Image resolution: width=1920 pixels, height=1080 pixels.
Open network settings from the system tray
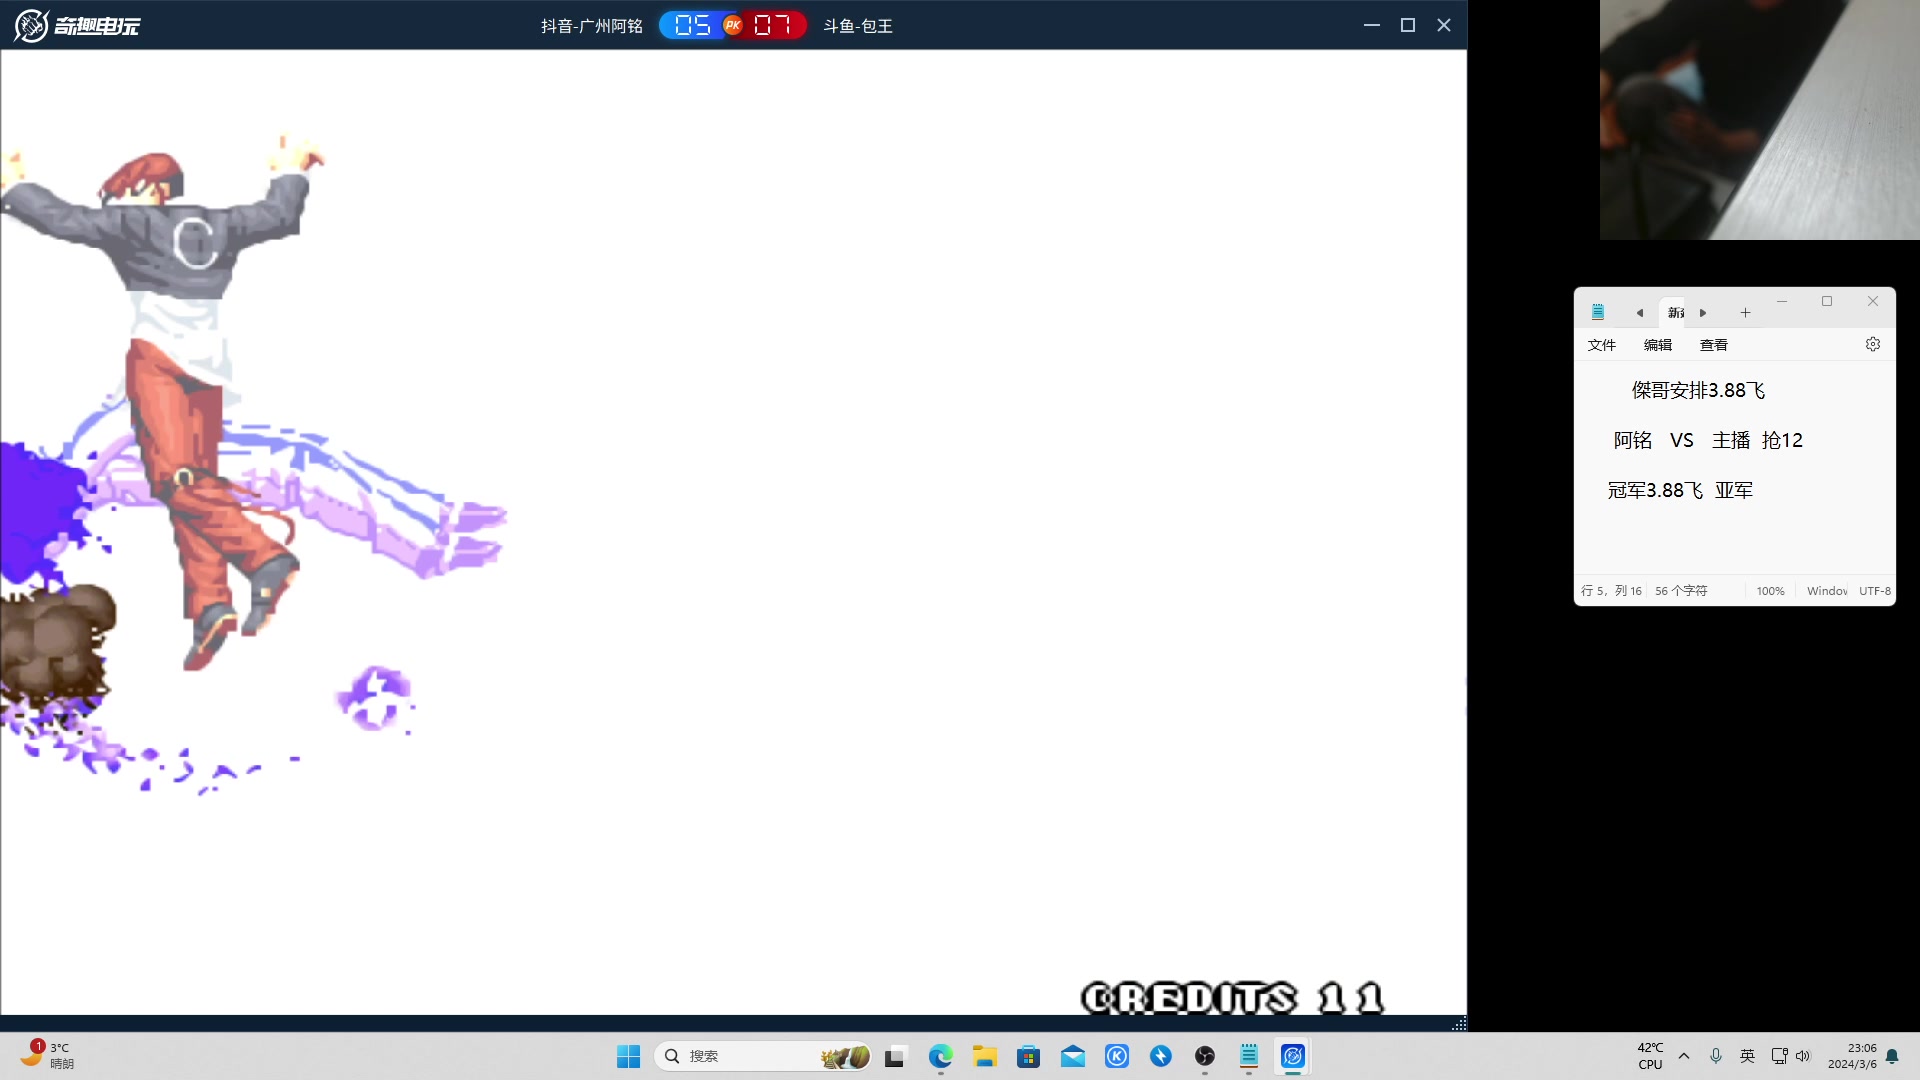point(1779,1056)
